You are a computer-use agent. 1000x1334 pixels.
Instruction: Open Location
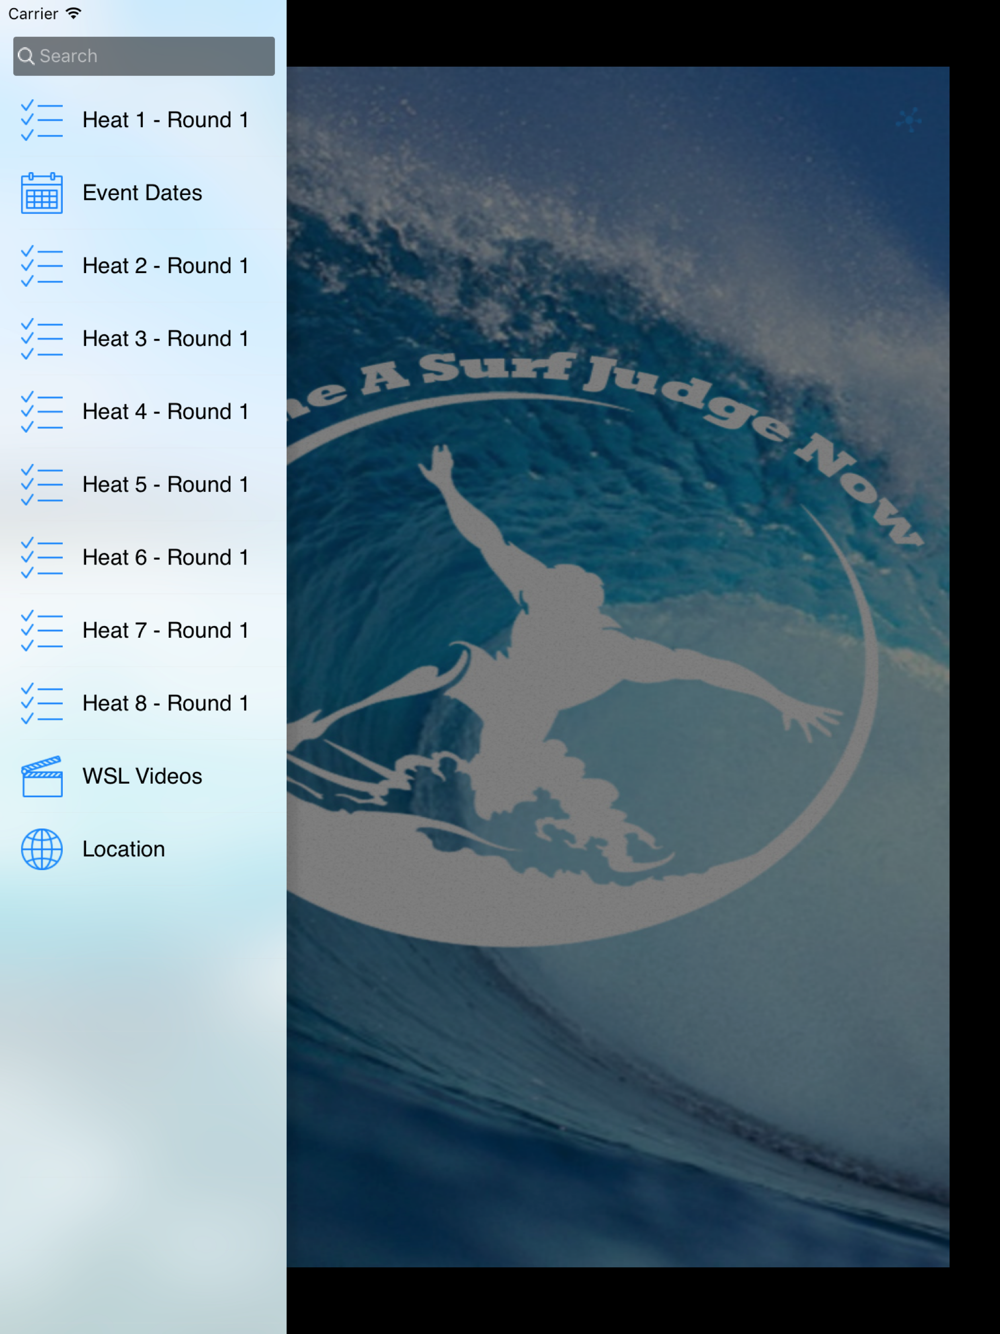coord(143,850)
